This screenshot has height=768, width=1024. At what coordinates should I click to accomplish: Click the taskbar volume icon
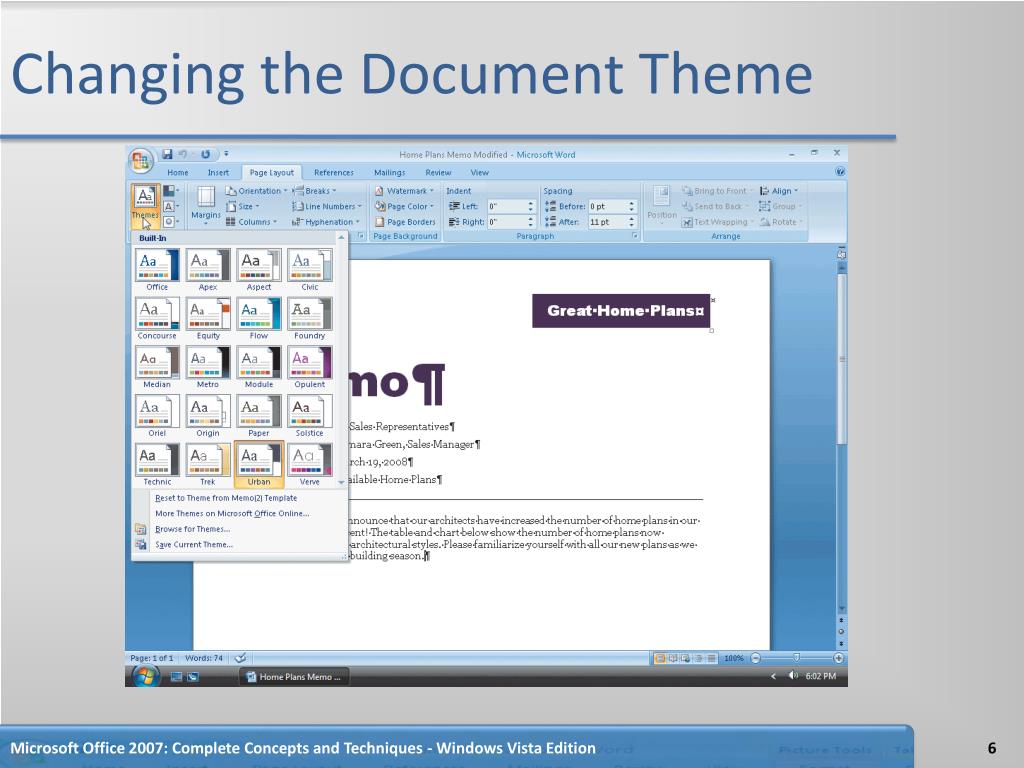(x=793, y=676)
